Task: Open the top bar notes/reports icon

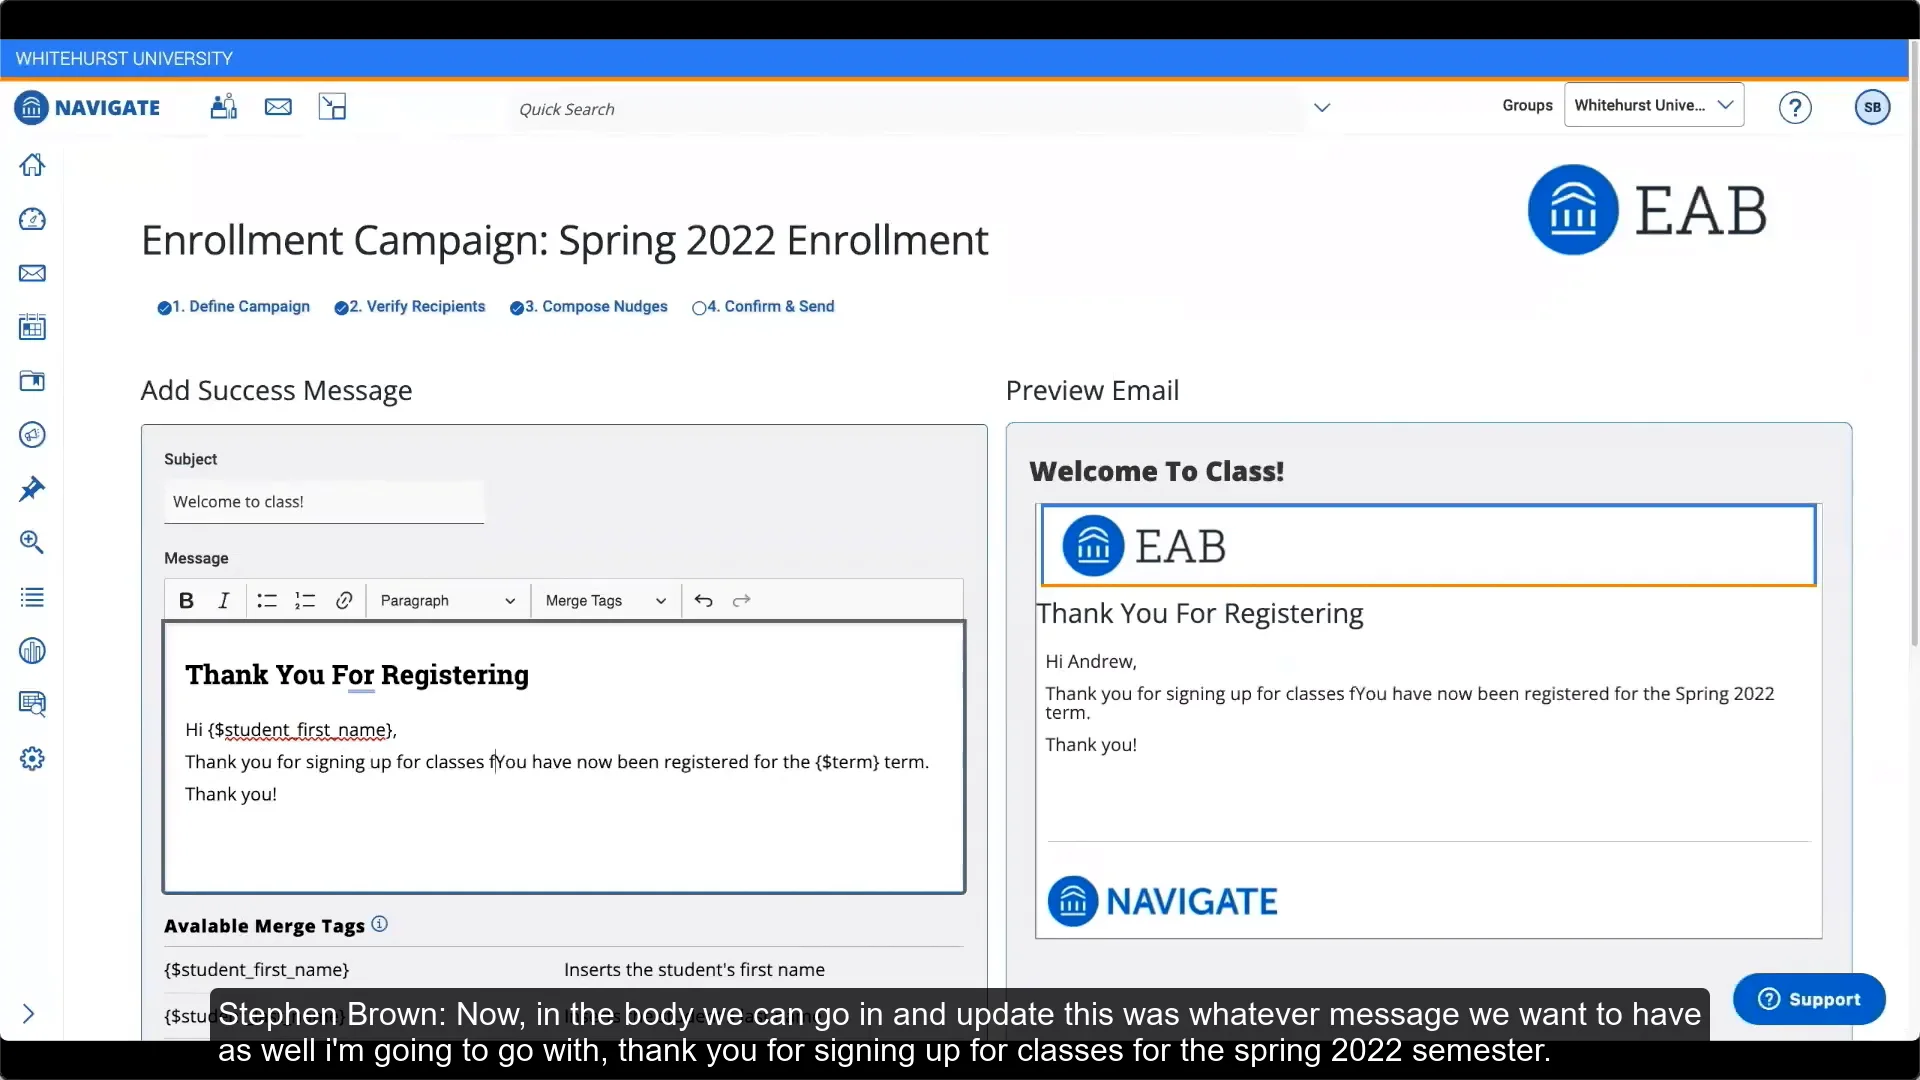Action: coord(332,107)
